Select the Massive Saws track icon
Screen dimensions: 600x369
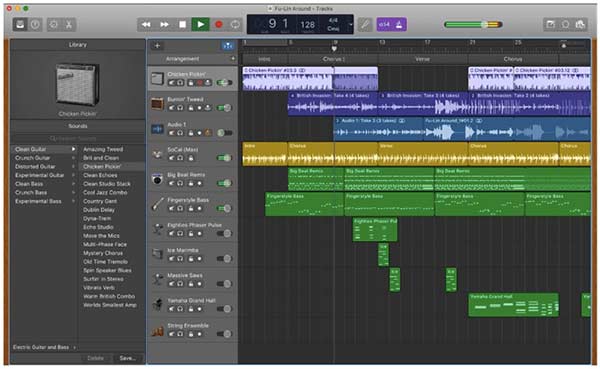(157, 279)
